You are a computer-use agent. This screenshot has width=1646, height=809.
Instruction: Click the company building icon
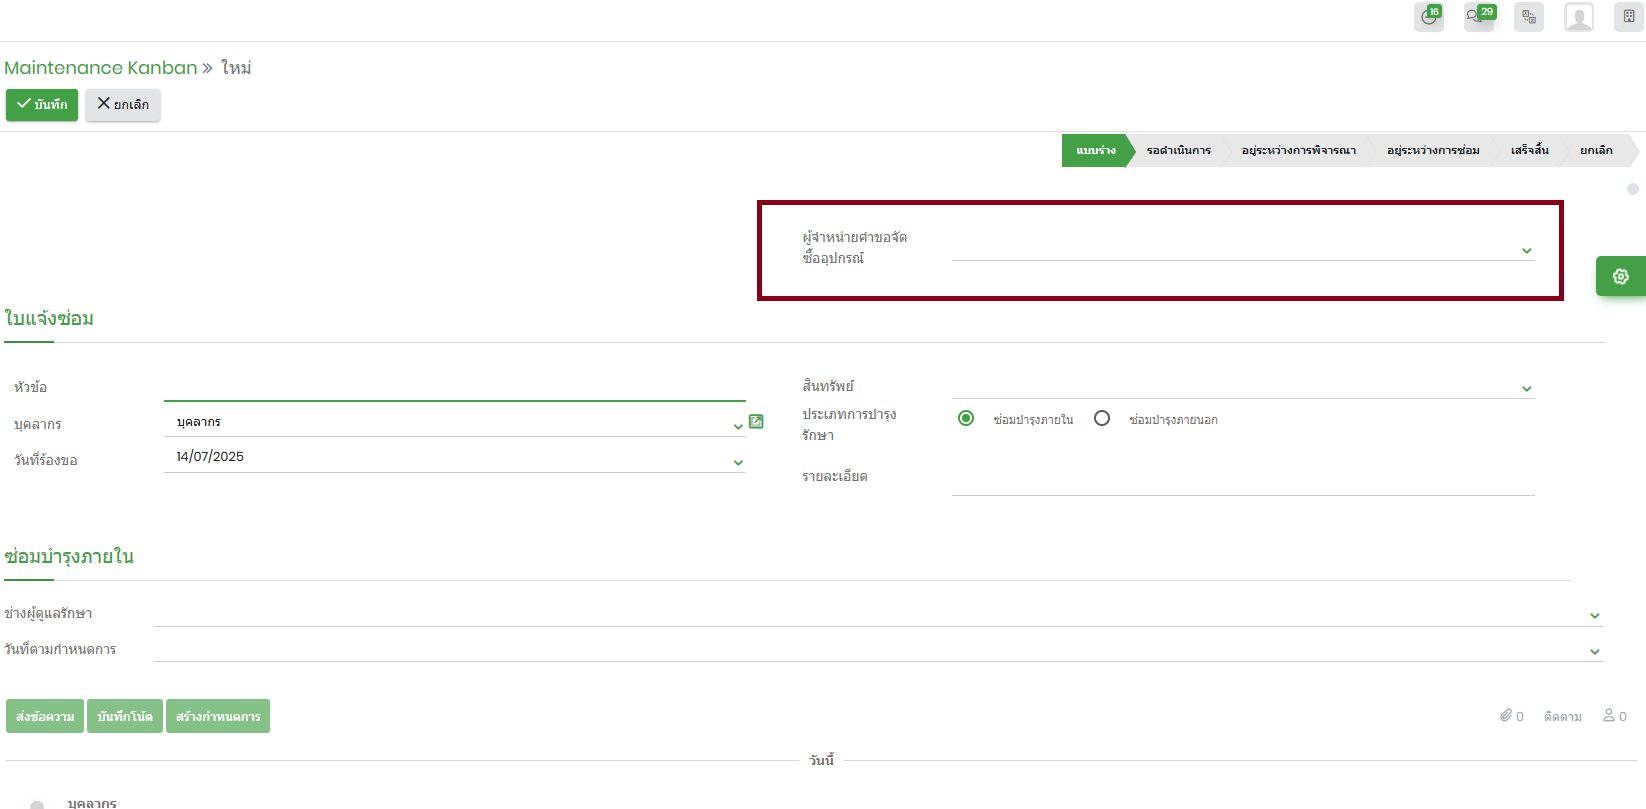coord(1628,17)
